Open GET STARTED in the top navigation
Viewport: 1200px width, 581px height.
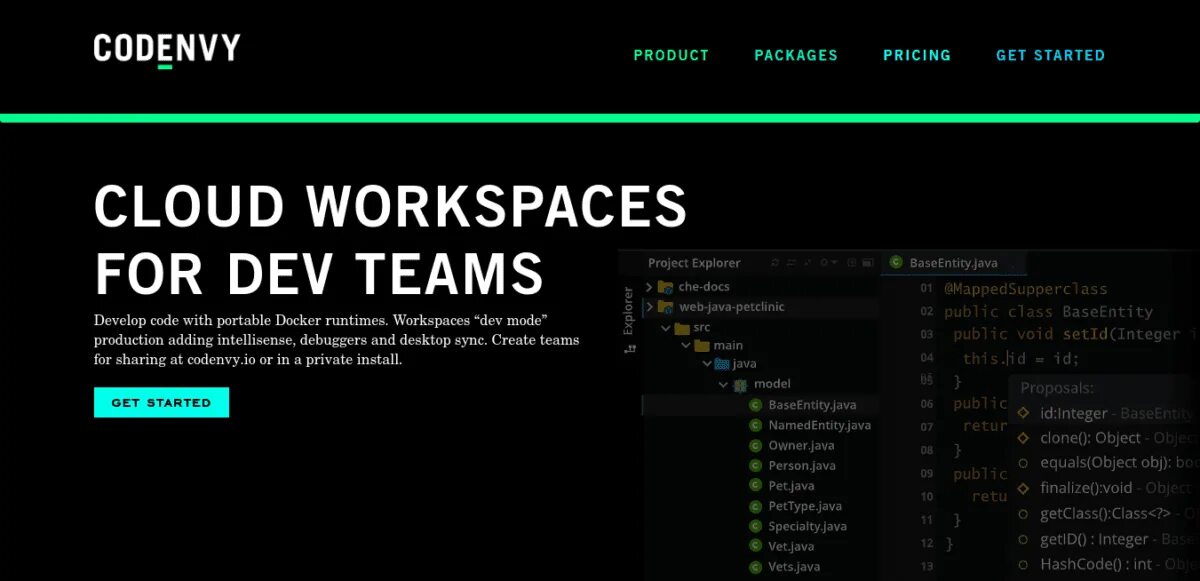[x=1050, y=56]
